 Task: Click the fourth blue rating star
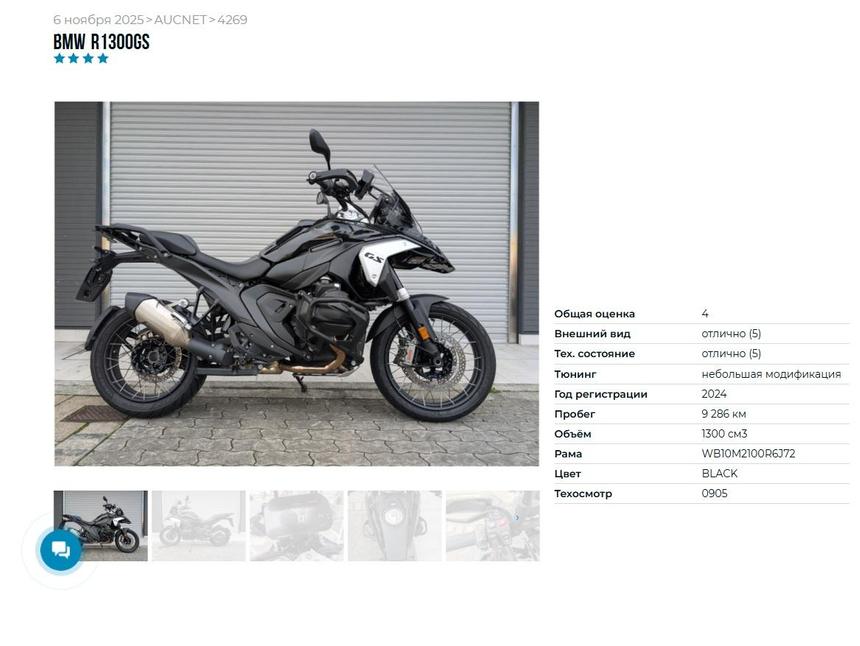coord(103,58)
